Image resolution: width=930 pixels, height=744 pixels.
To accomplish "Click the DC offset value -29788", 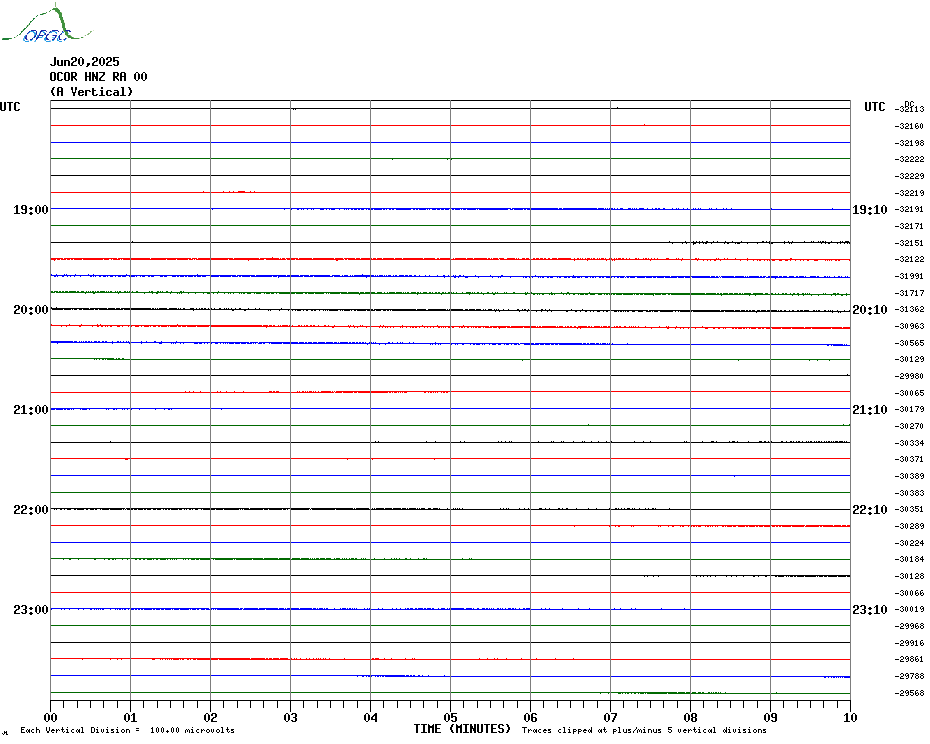I will point(909,676).
